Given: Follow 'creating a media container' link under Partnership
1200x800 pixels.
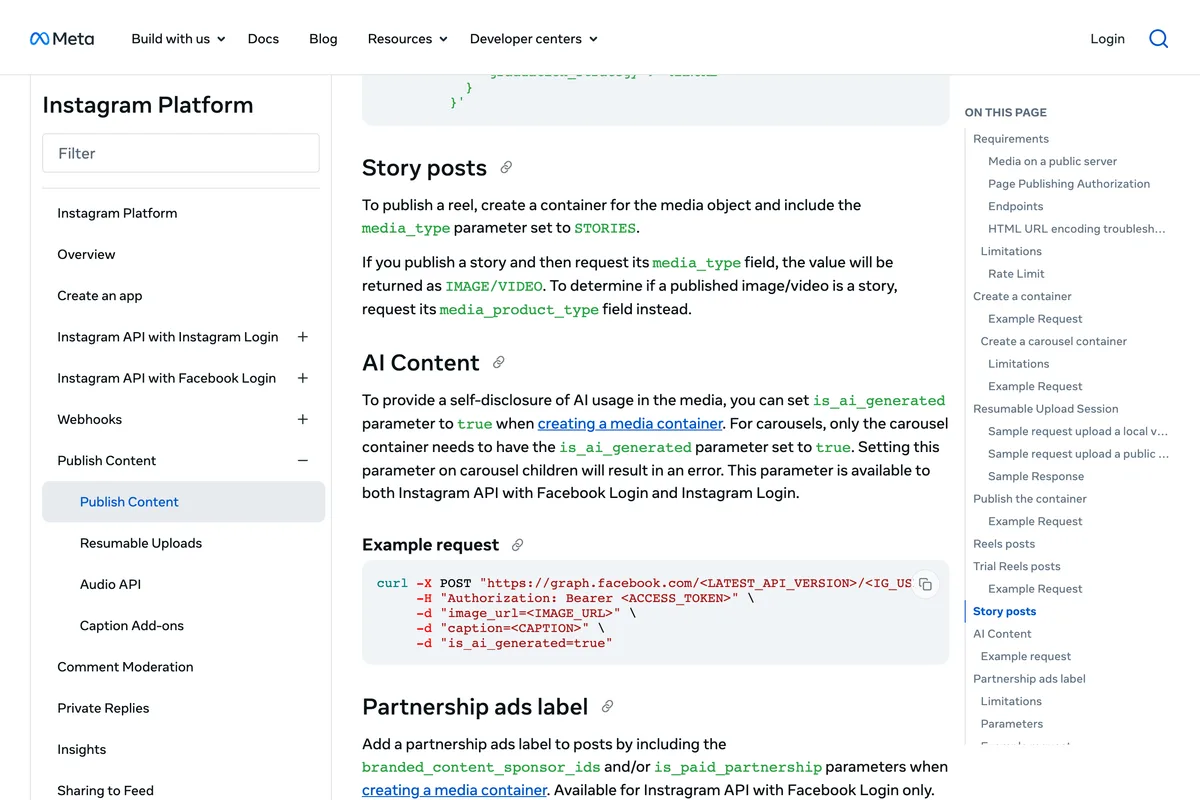Looking at the screenshot, I should (x=454, y=790).
